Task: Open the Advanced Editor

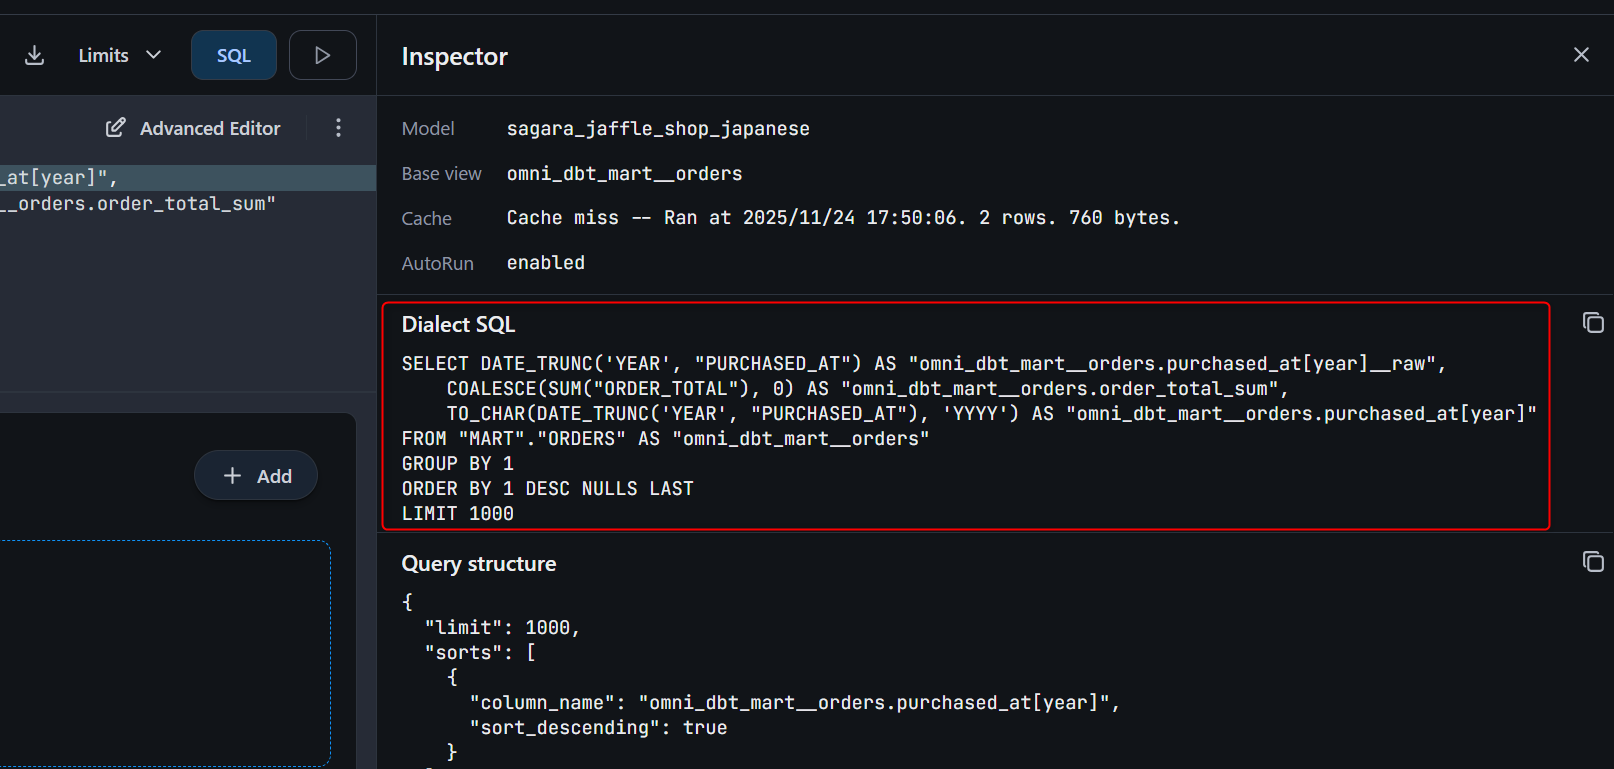Action: [194, 128]
